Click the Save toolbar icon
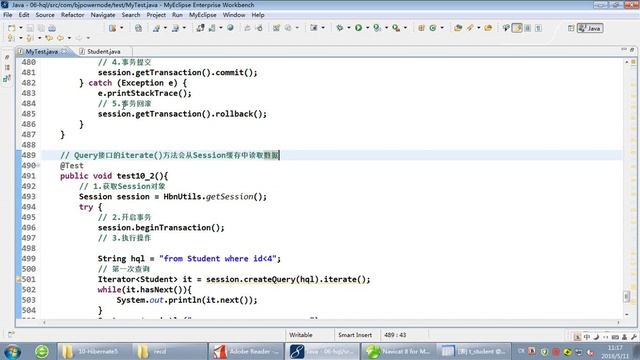This screenshot has height=360, width=640. coord(30,28)
